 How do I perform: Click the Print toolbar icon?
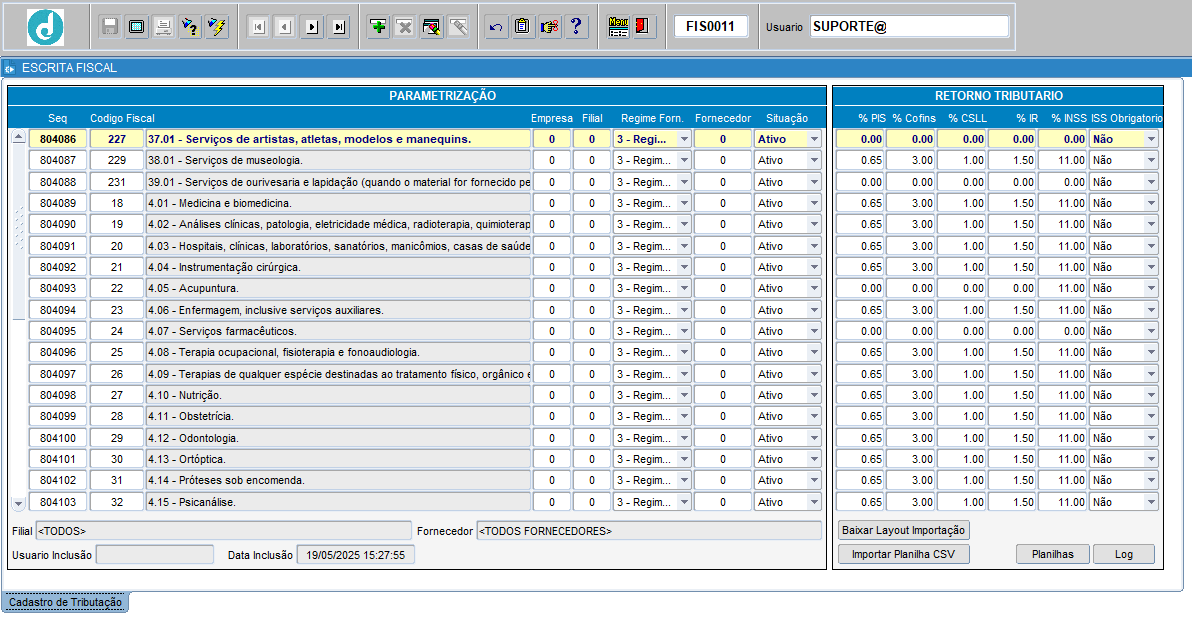click(163, 27)
